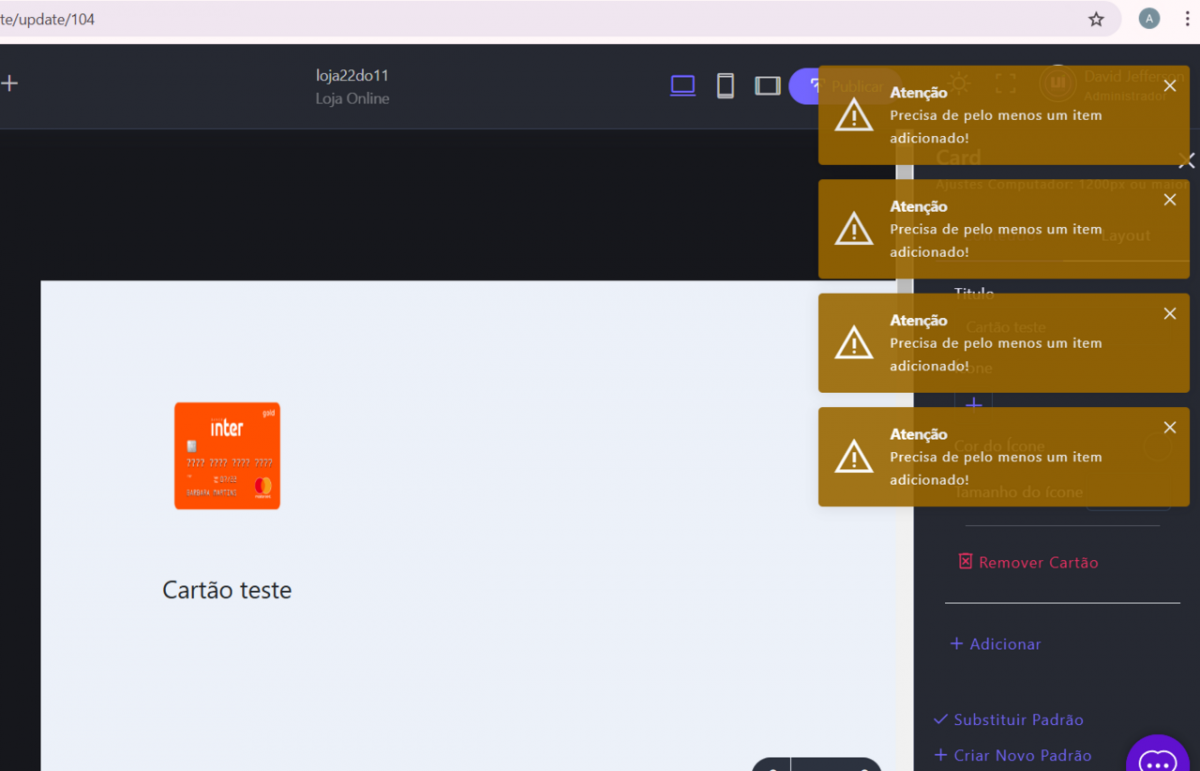Select the Inter card image on canvas
The image size is (1200, 771).
pyautogui.click(x=227, y=456)
